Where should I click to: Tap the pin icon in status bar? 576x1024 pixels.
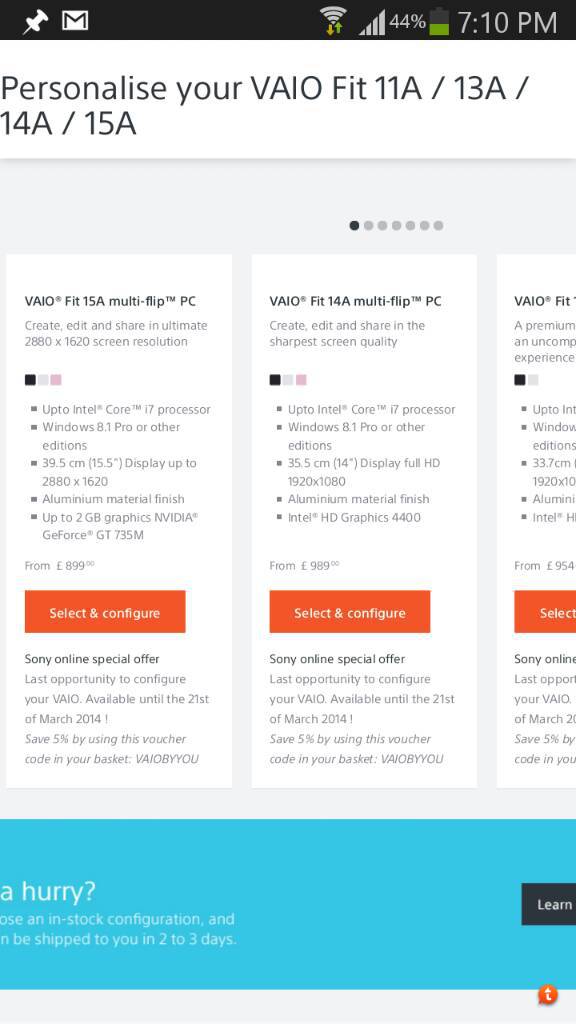tap(33, 23)
